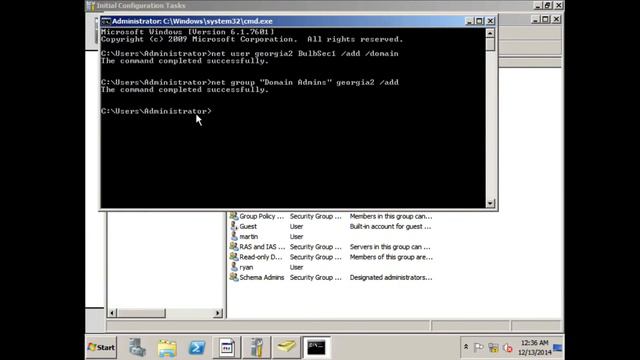Click the Show Desktop button at the taskbar's far end

point(558,348)
